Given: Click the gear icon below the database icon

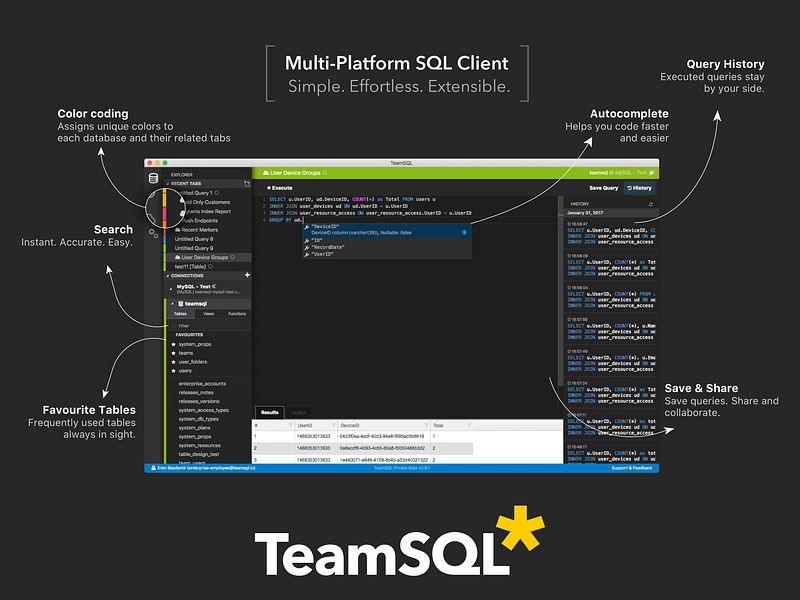Looking at the screenshot, I should pyautogui.click(x=152, y=232).
